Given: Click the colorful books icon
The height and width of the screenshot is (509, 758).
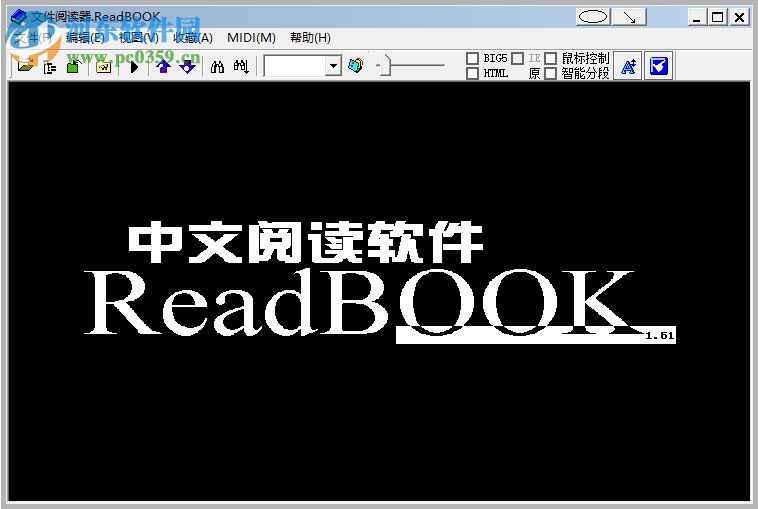Looking at the screenshot, I should coord(355,65).
